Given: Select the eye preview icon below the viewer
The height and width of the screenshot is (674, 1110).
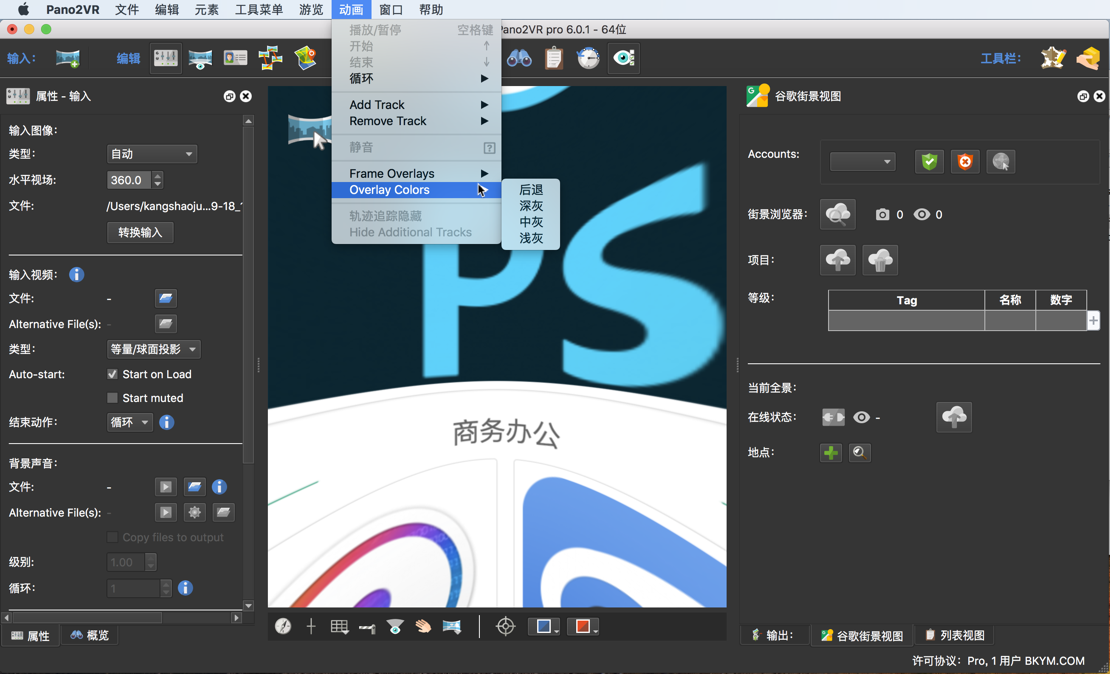Looking at the screenshot, I should point(396,626).
